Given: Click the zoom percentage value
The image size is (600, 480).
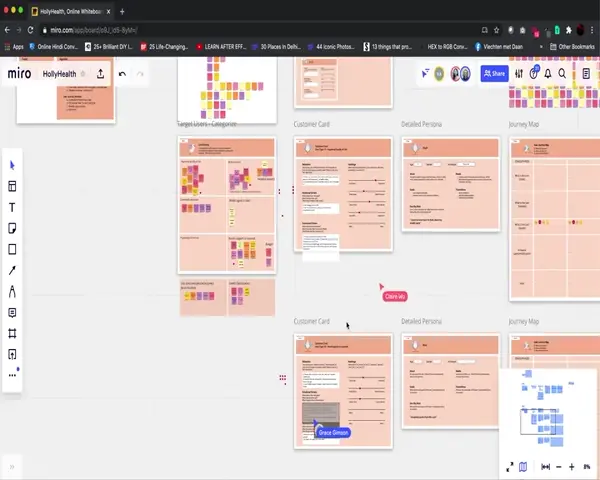Looking at the screenshot, I should (x=587, y=467).
